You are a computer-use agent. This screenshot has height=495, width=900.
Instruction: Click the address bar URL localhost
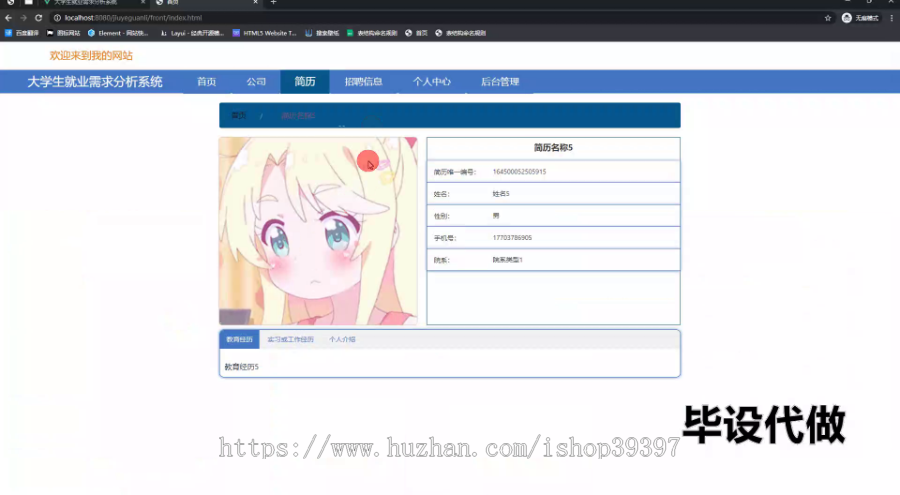[133, 18]
